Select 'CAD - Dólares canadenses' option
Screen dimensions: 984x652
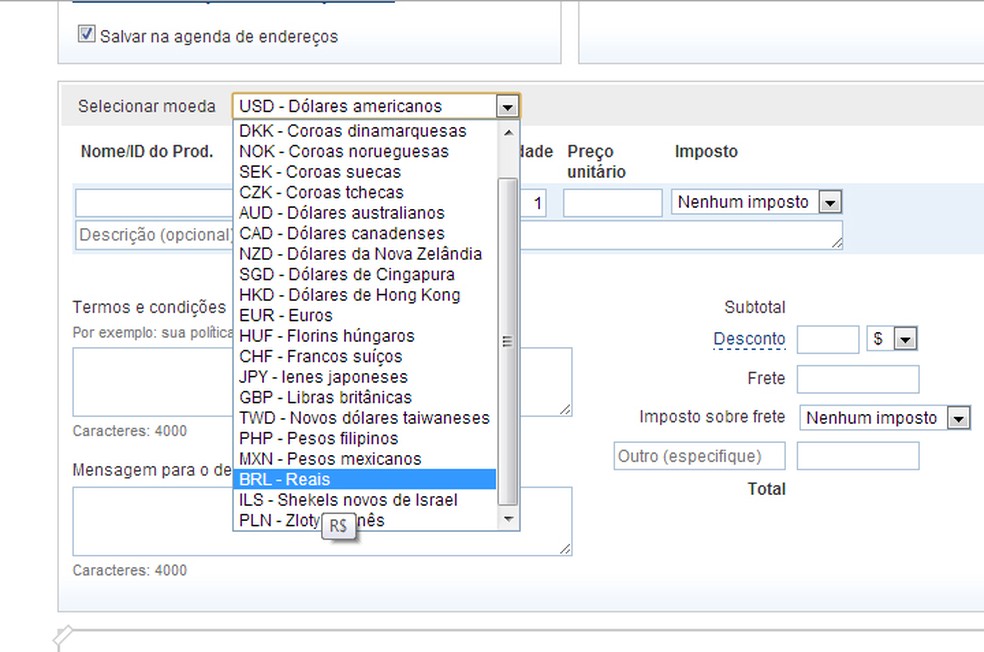pyautogui.click(x=364, y=233)
